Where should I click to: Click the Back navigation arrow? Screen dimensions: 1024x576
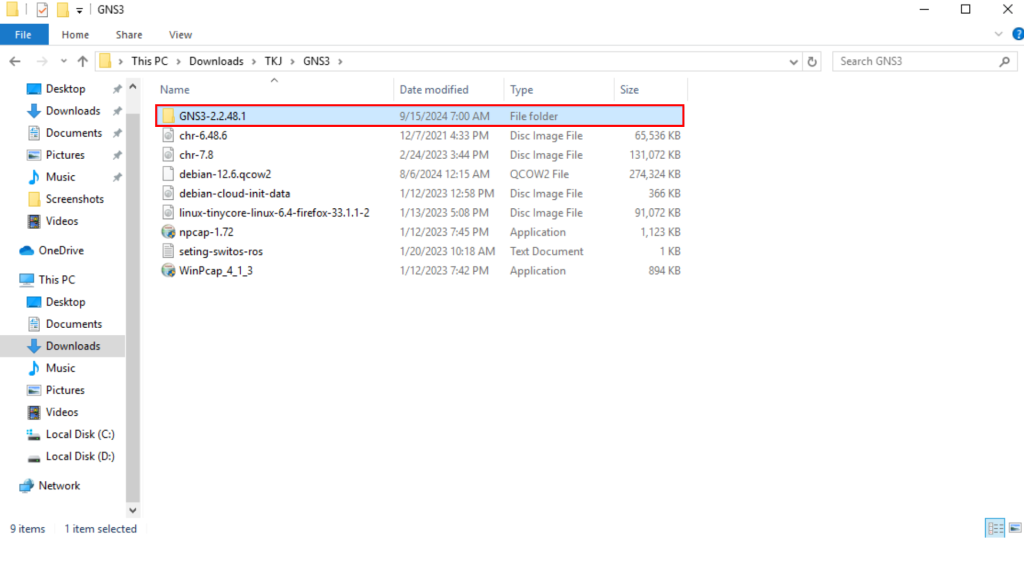[14, 61]
